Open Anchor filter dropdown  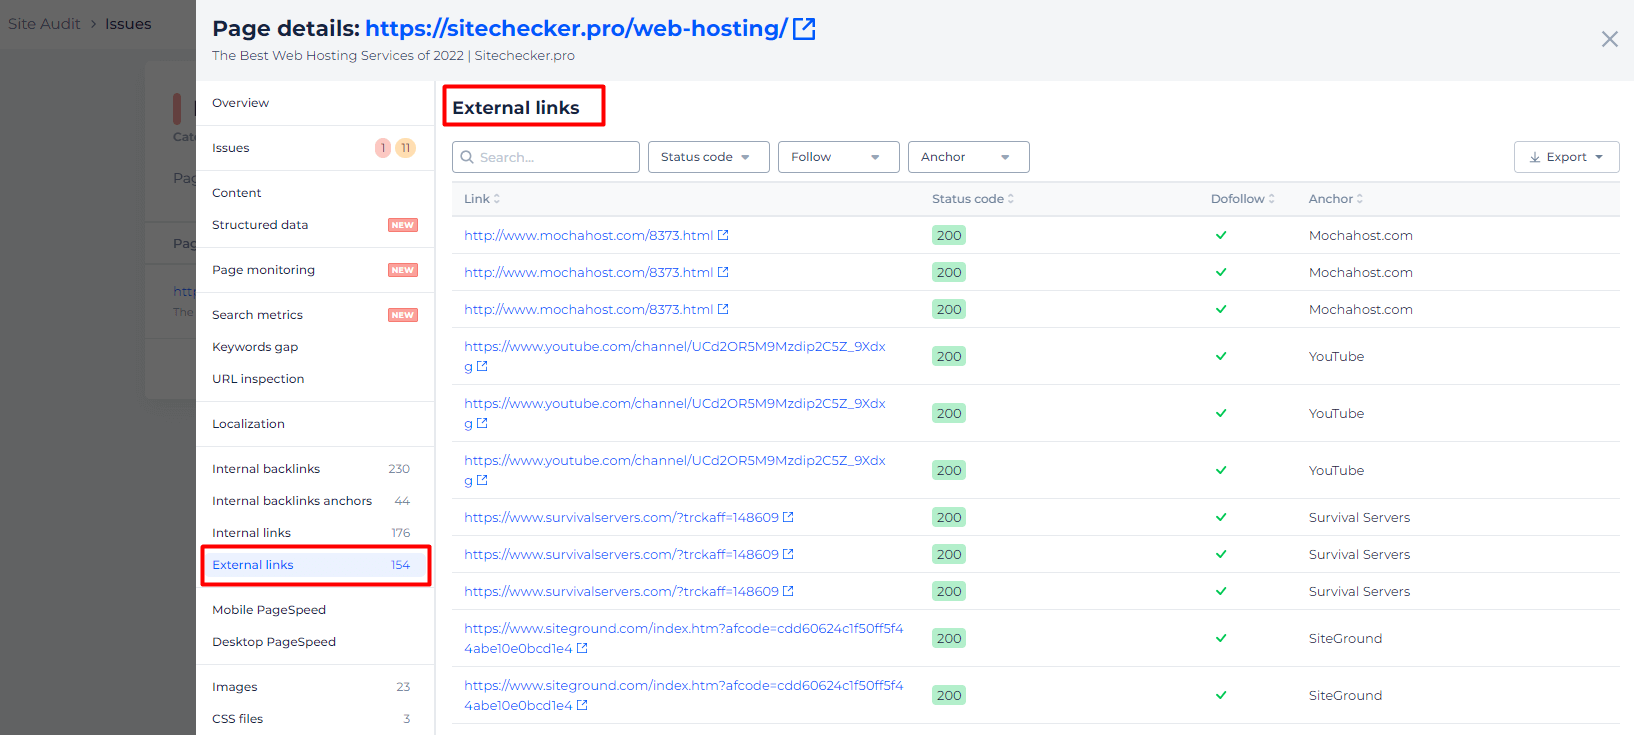pyautogui.click(x=969, y=157)
